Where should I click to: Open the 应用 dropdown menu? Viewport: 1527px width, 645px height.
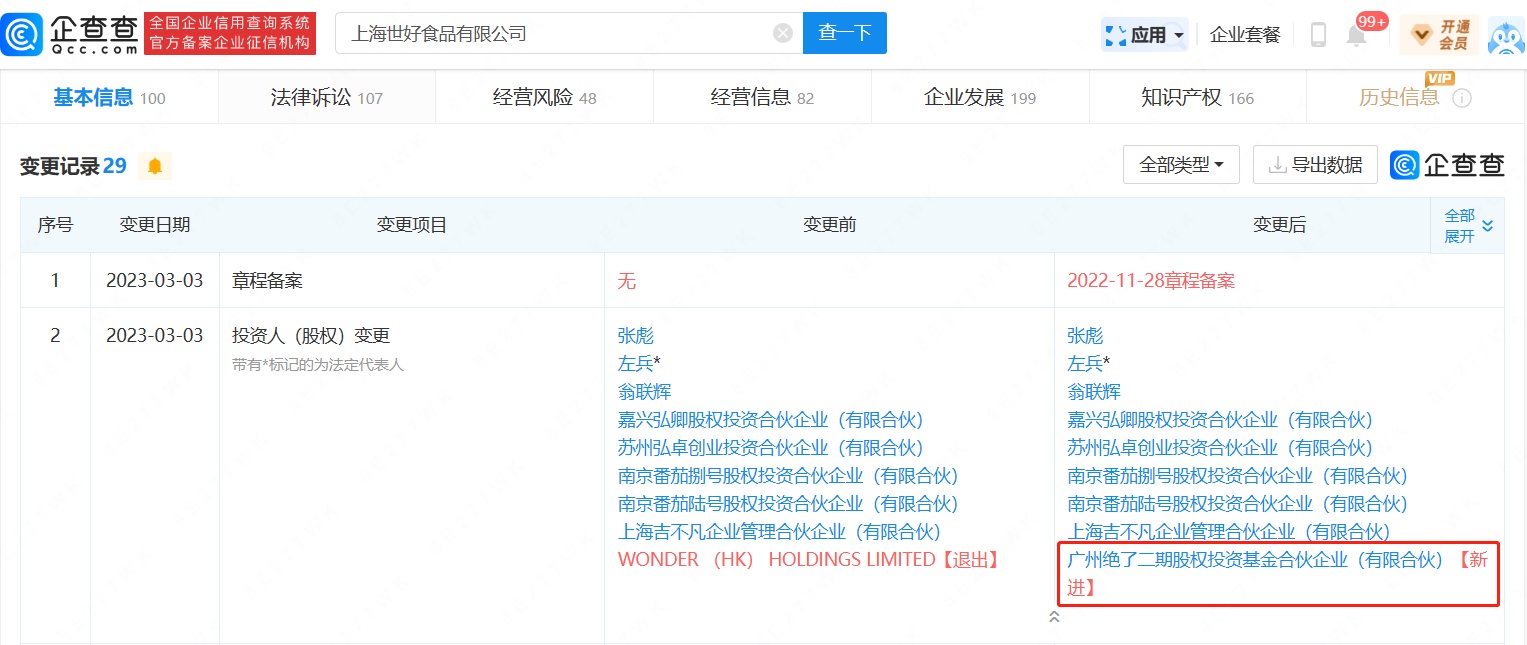pyautogui.click(x=1145, y=34)
